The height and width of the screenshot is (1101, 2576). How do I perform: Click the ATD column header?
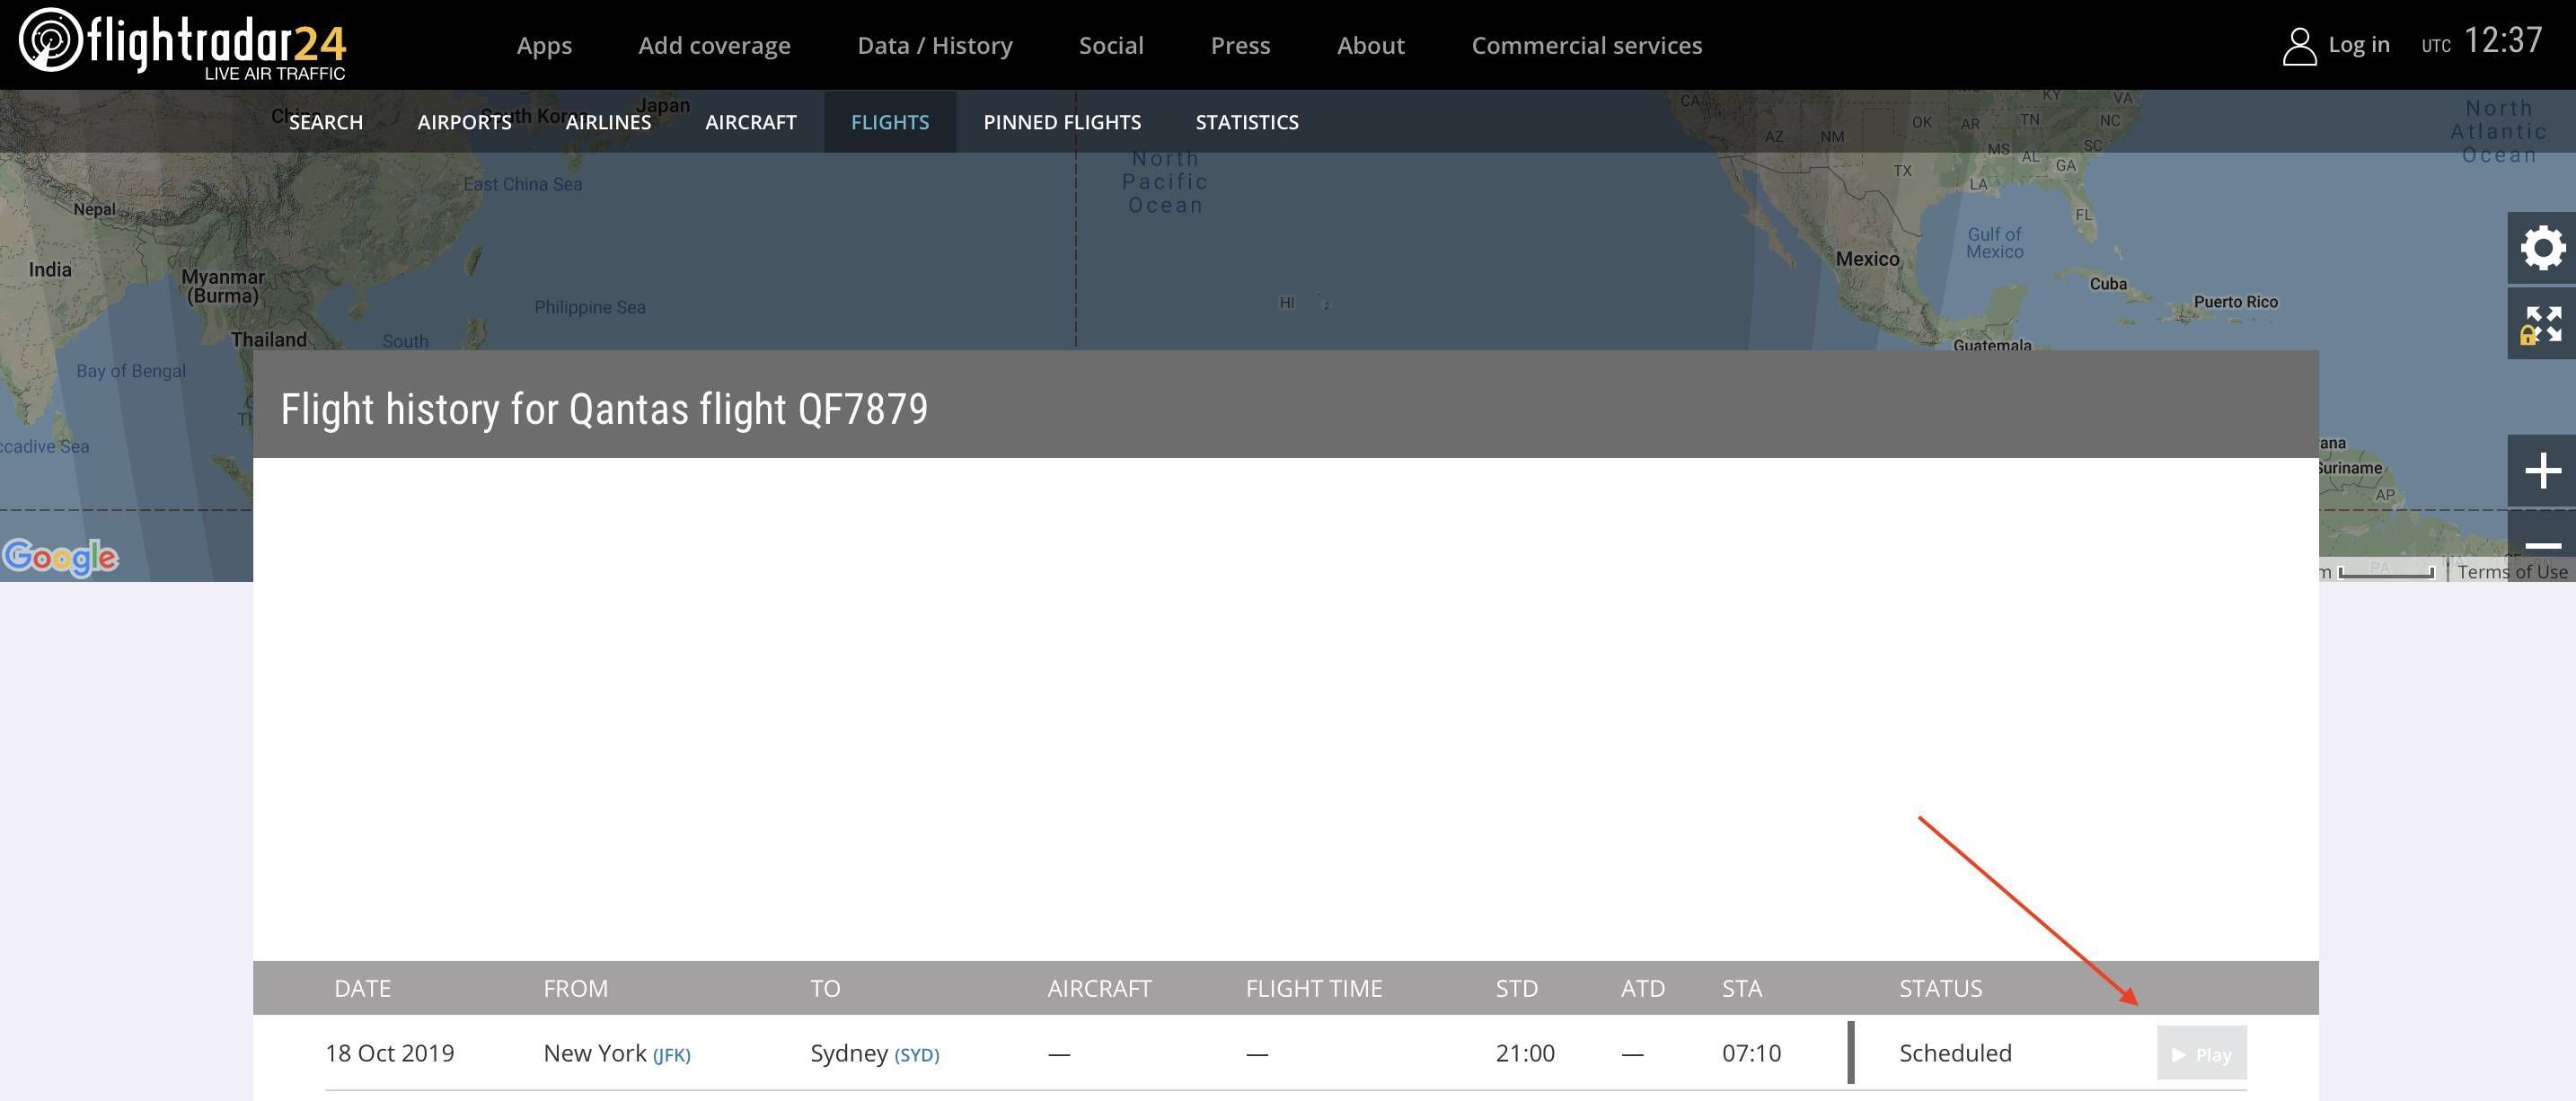(x=1642, y=988)
